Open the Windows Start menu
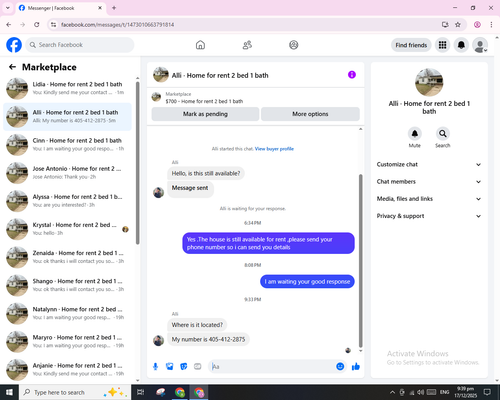The width and height of the screenshot is (500, 400). (9, 392)
